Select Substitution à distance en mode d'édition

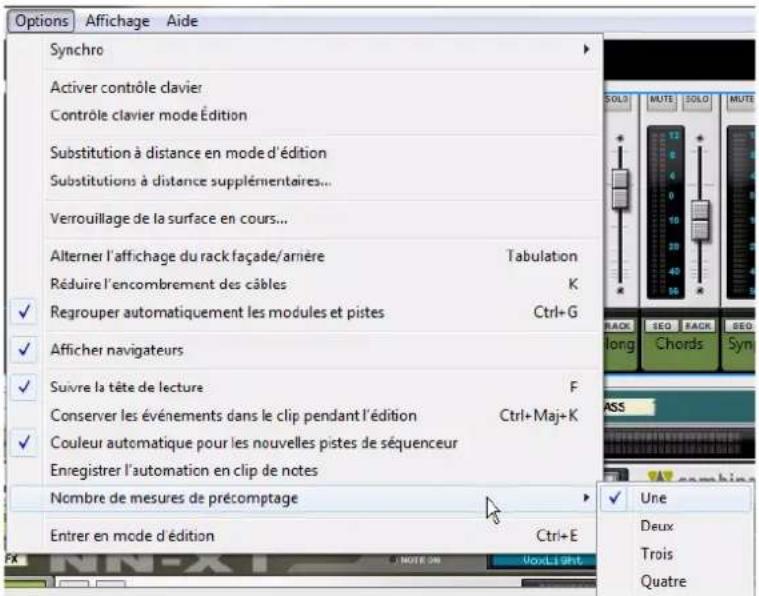(x=305, y=153)
